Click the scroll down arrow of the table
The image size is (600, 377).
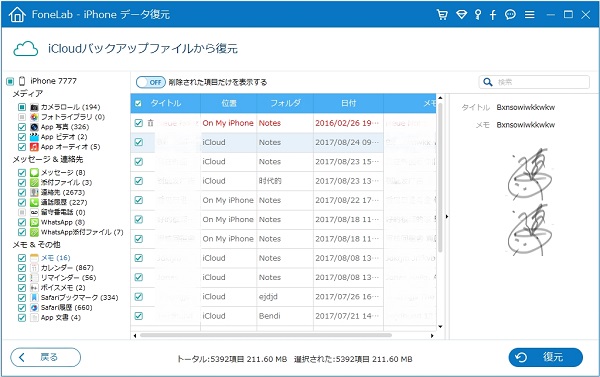pyautogui.click(x=440, y=326)
